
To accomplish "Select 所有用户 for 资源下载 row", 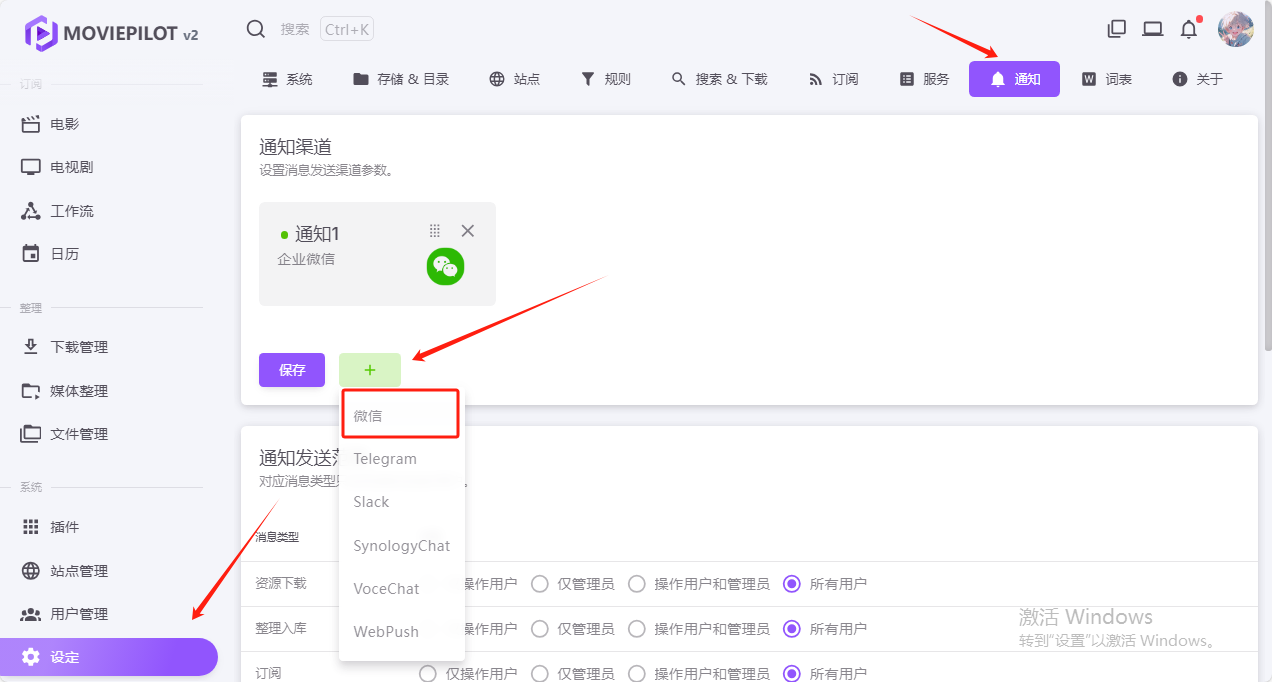I will point(793,584).
